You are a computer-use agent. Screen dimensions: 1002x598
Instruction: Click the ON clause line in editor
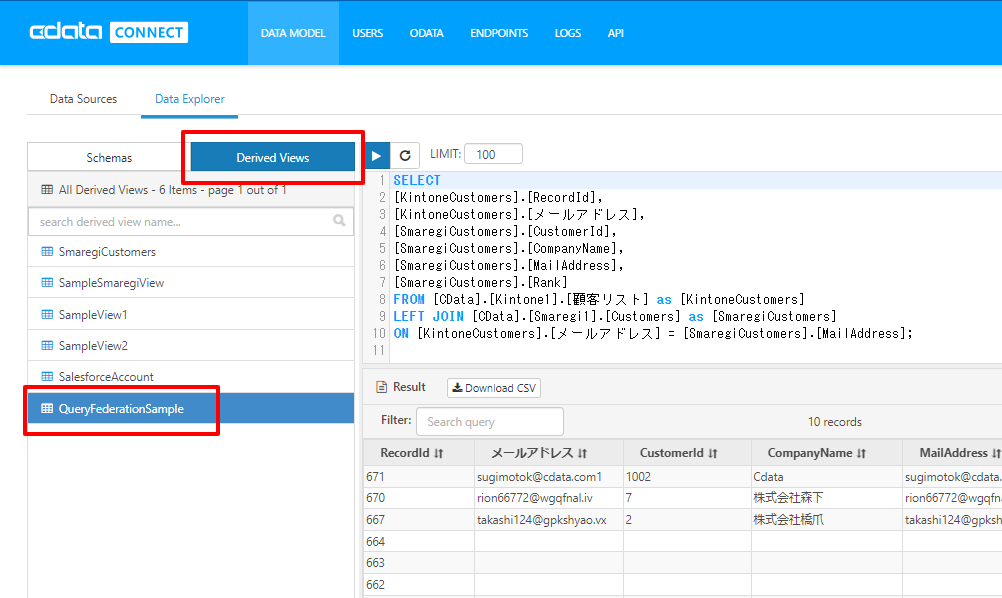[x=653, y=333]
